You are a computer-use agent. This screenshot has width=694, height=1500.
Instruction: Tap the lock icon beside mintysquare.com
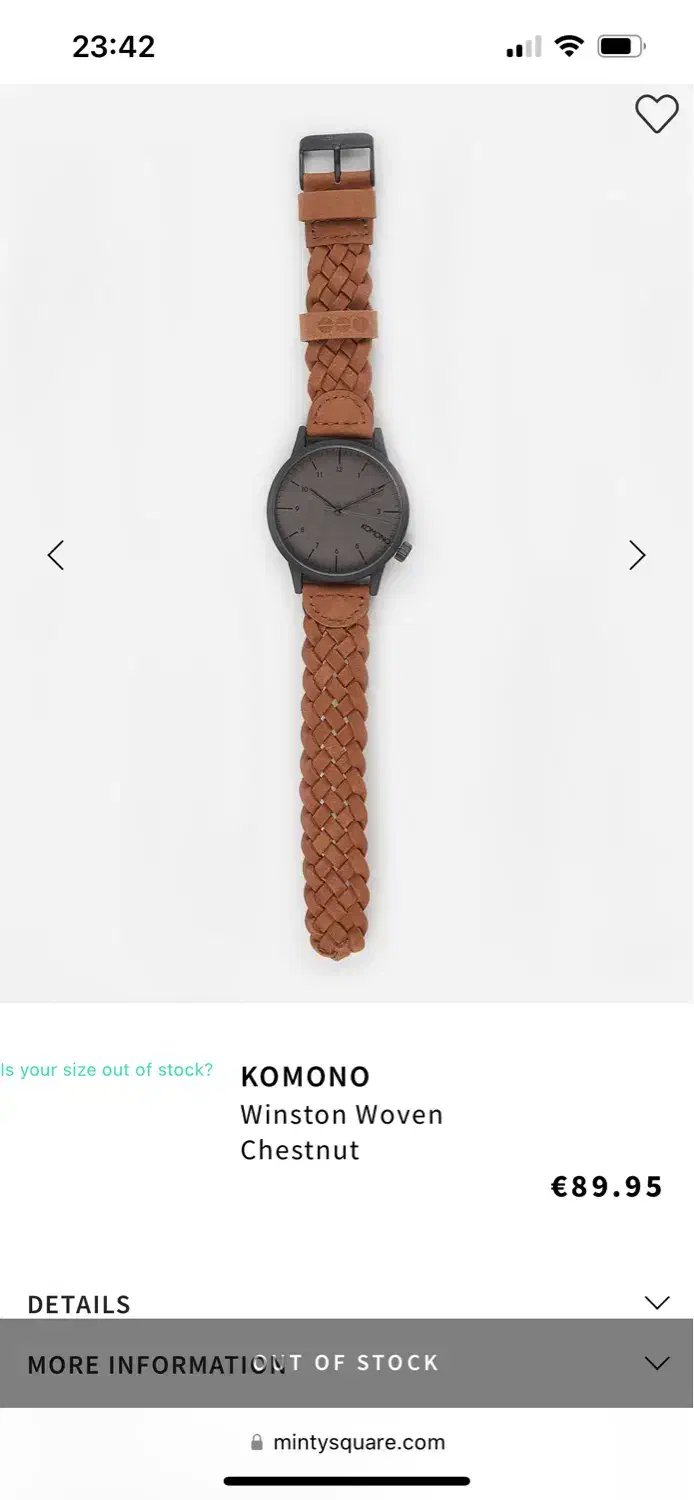(257, 1442)
